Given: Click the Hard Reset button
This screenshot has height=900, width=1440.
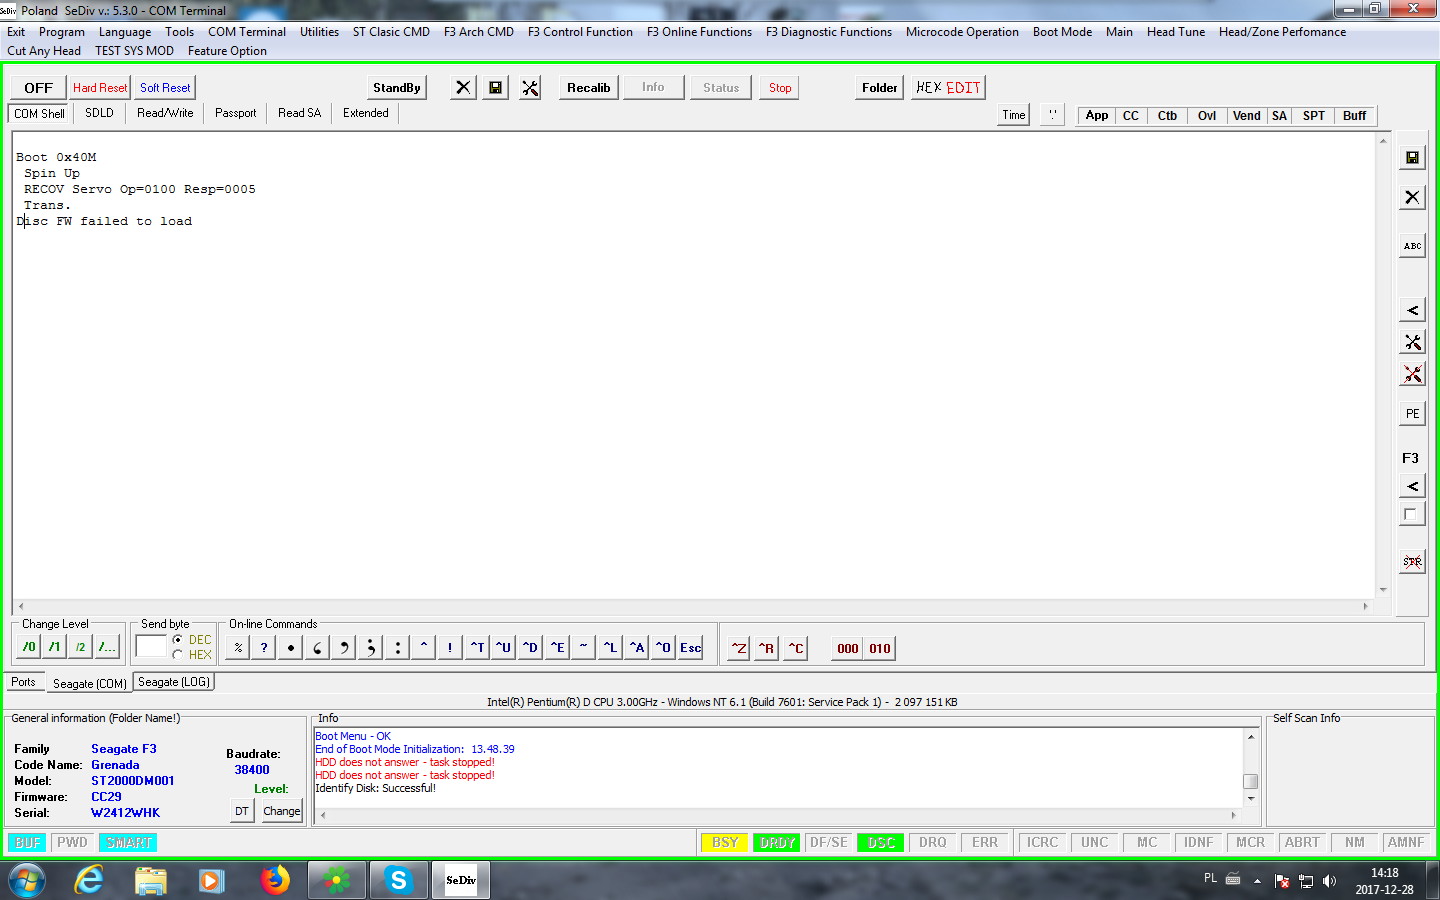Looking at the screenshot, I should point(100,88).
